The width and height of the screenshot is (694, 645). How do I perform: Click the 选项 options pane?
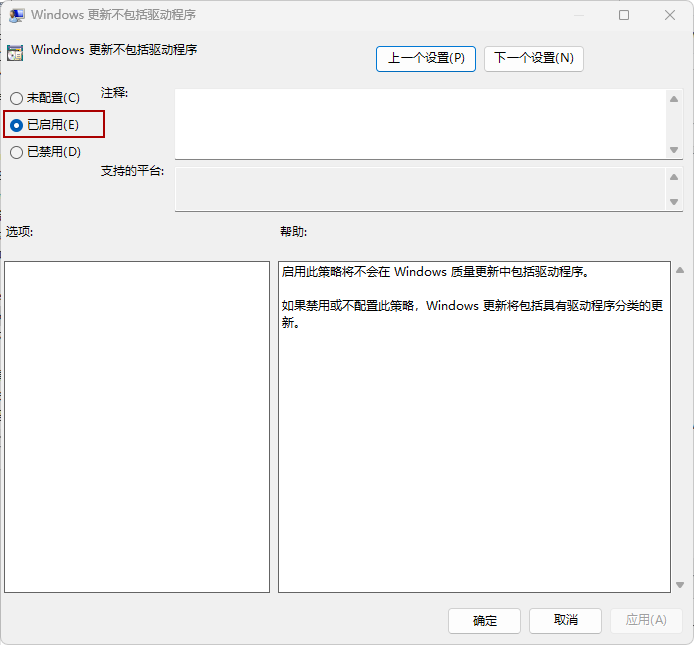(x=137, y=427)
